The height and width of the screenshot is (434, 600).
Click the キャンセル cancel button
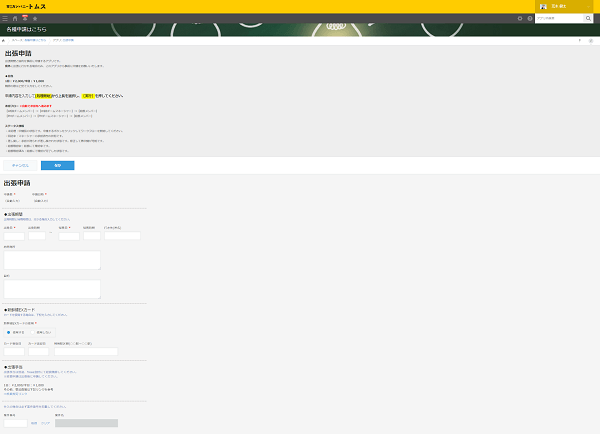20,165
